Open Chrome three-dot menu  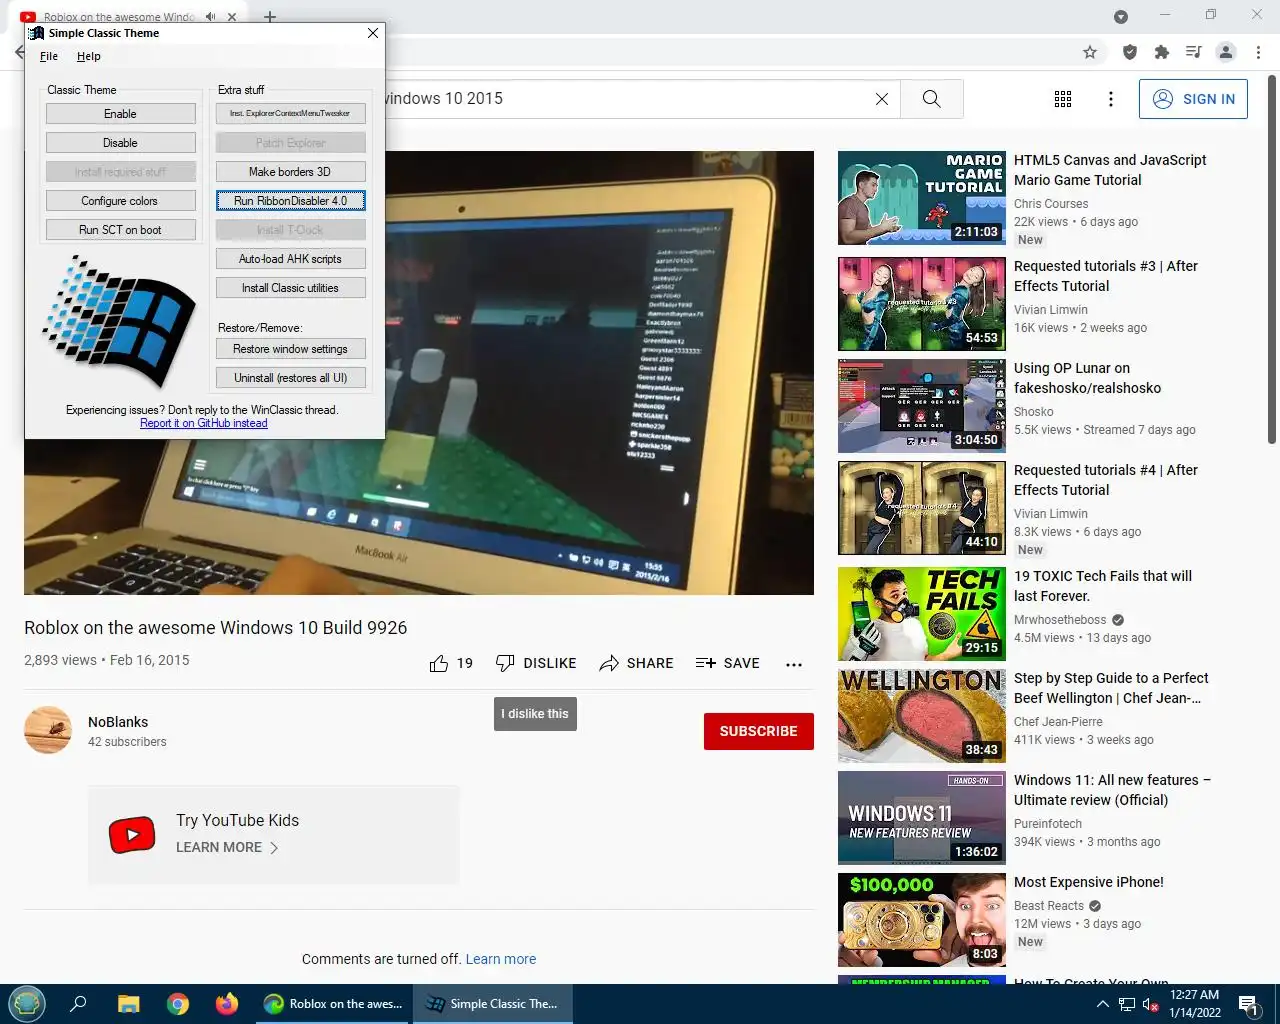coord(1258,52)
